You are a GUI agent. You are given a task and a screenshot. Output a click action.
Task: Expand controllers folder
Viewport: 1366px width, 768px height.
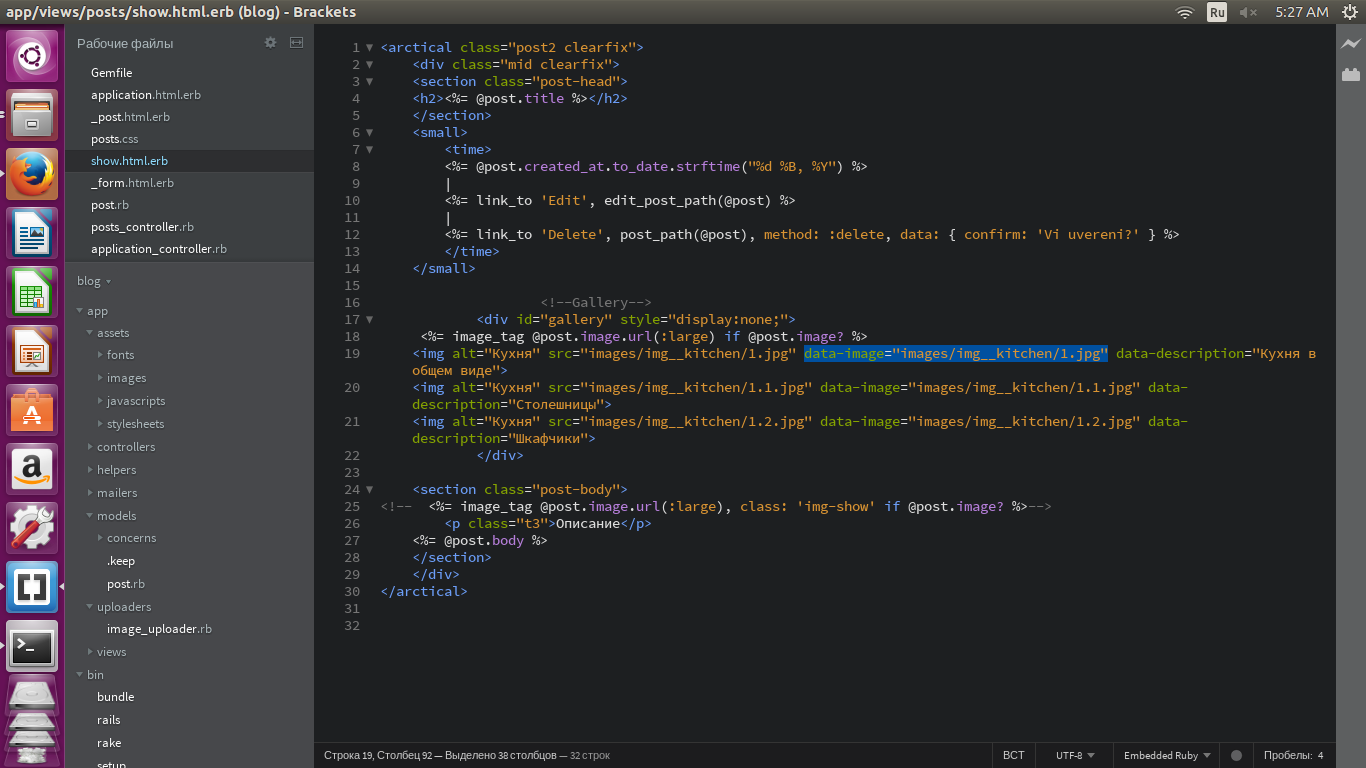(x=90, y=447)
